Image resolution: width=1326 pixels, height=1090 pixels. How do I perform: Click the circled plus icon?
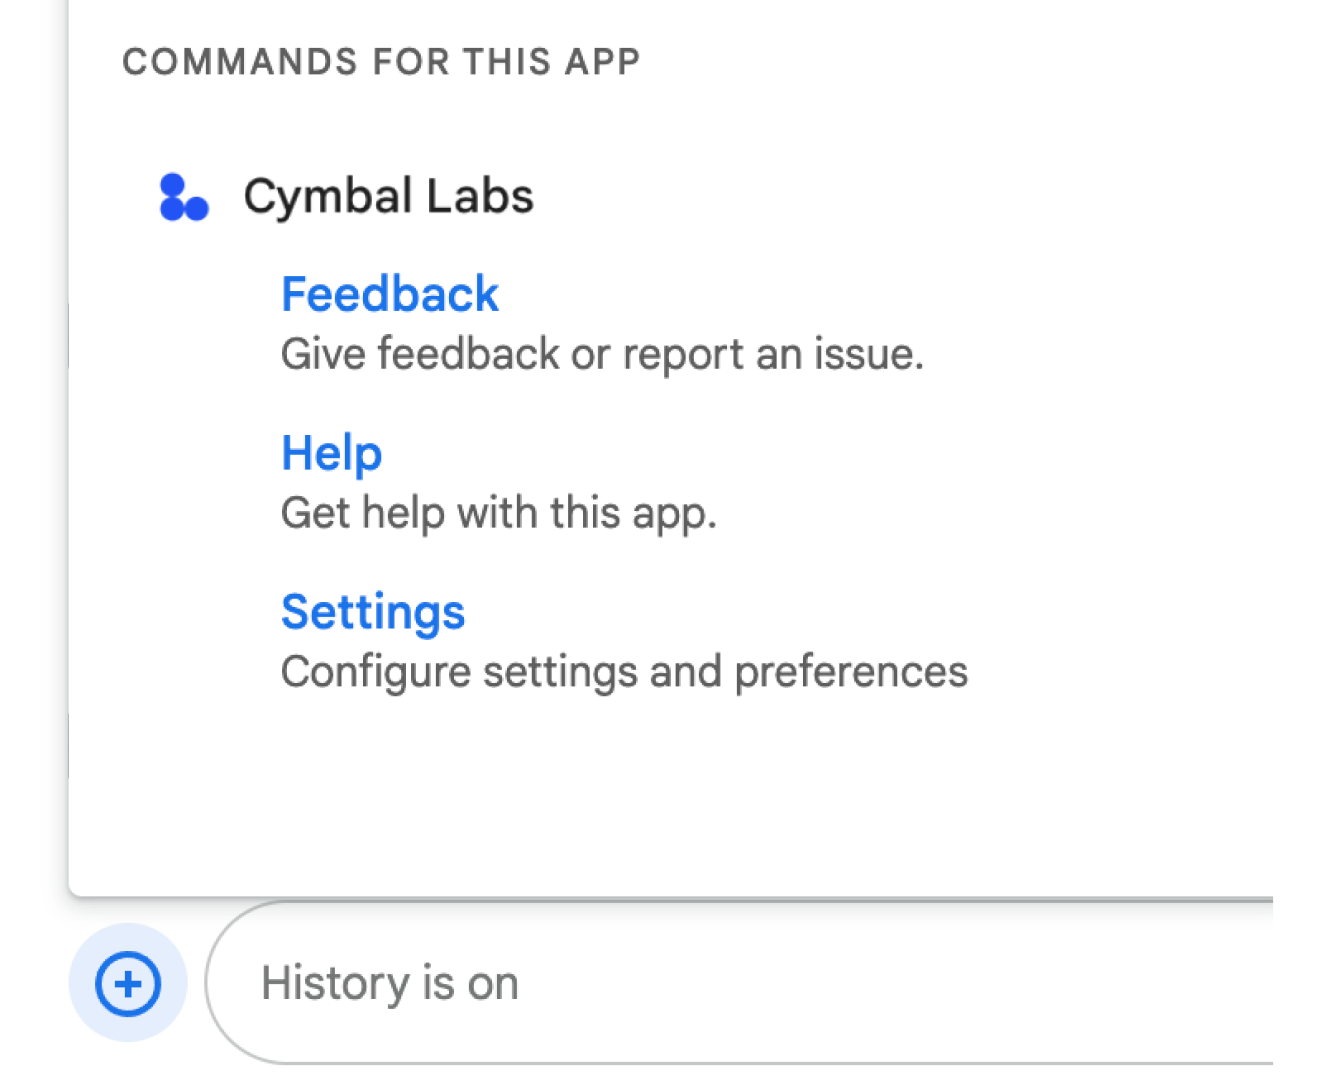point(128,983)
